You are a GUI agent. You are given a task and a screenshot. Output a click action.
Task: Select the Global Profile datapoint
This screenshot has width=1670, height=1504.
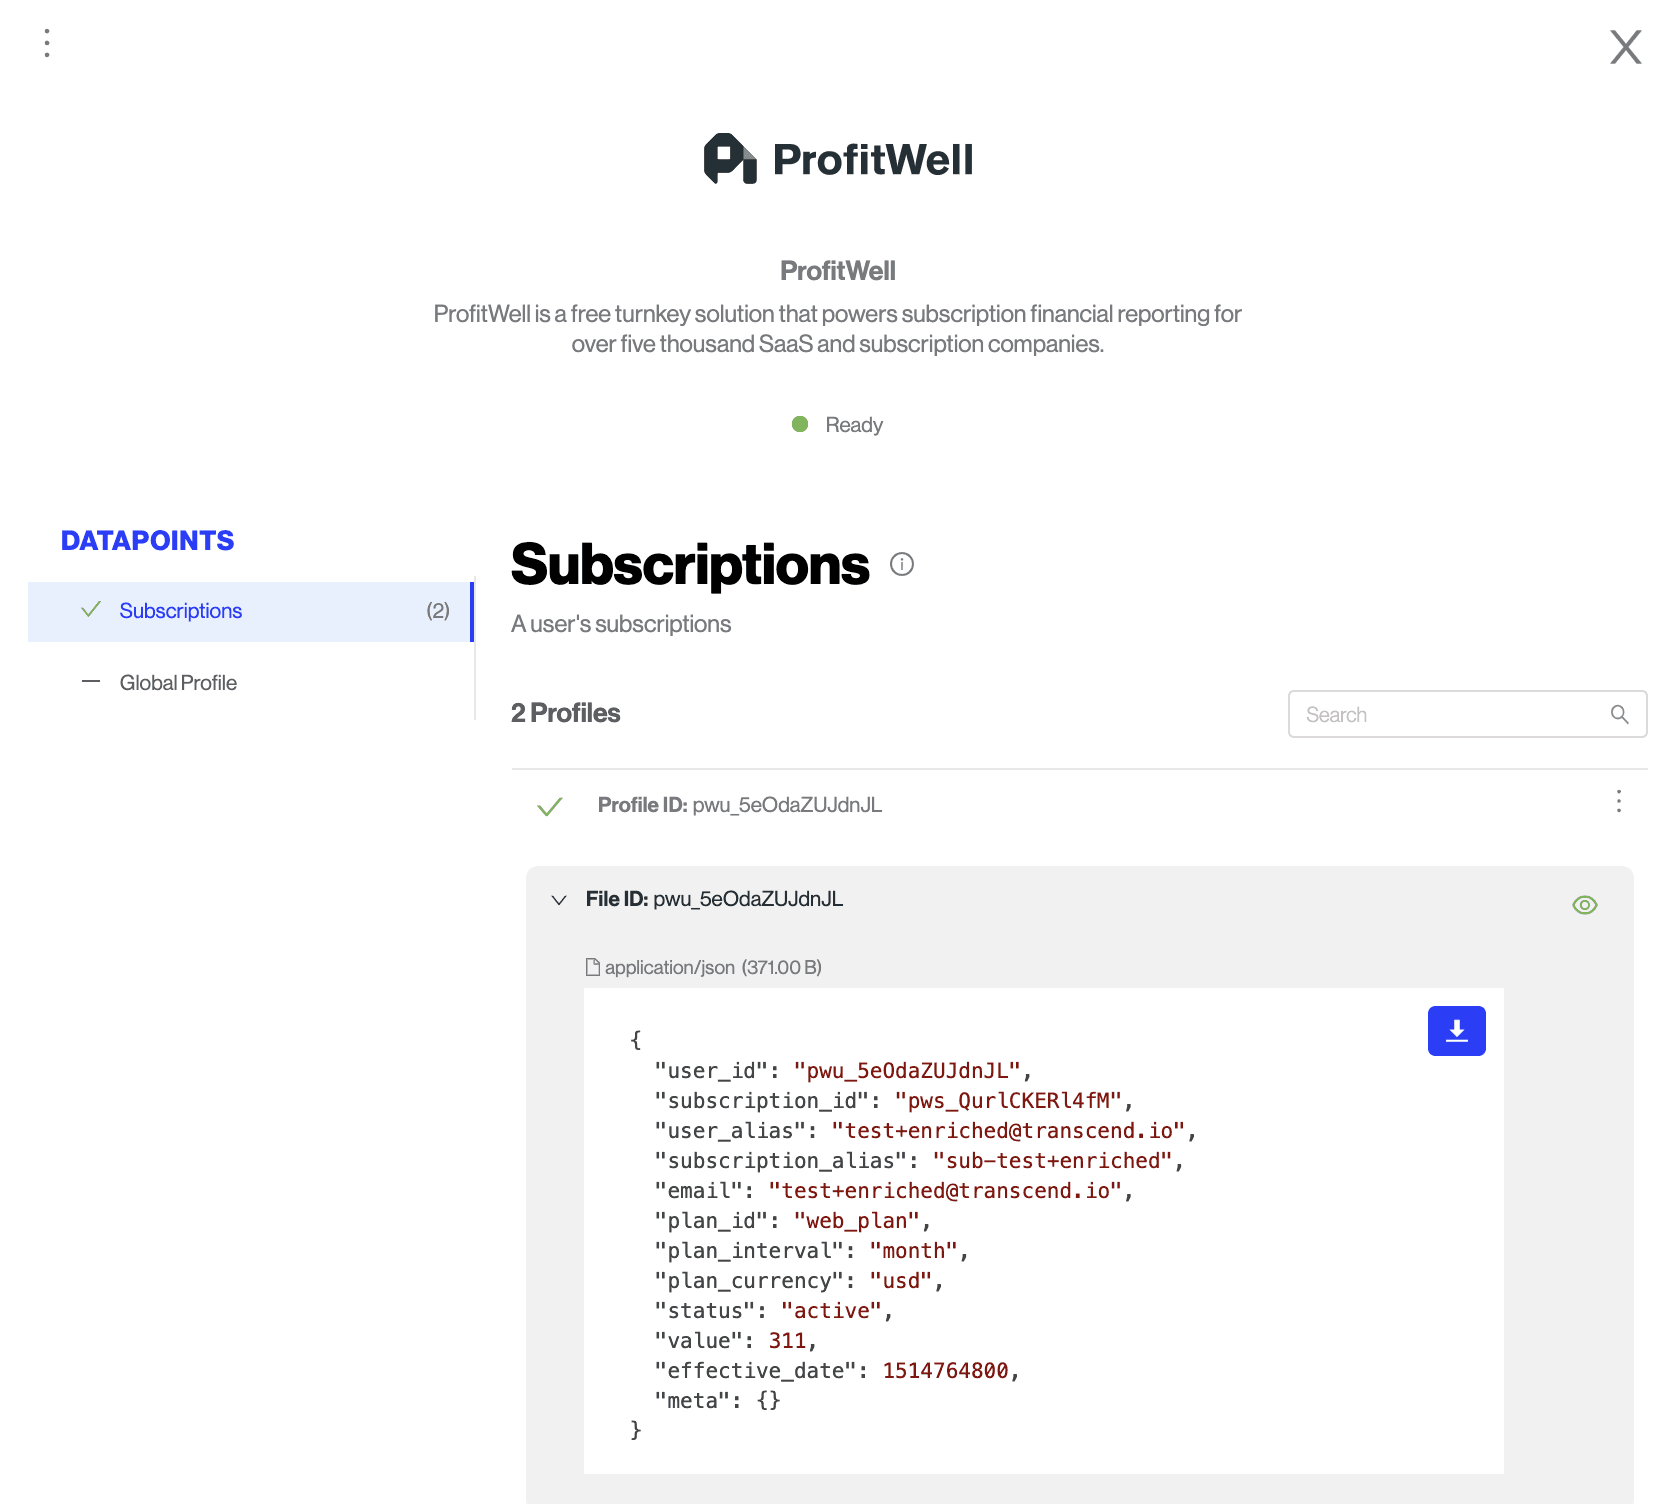coord(178,683)
